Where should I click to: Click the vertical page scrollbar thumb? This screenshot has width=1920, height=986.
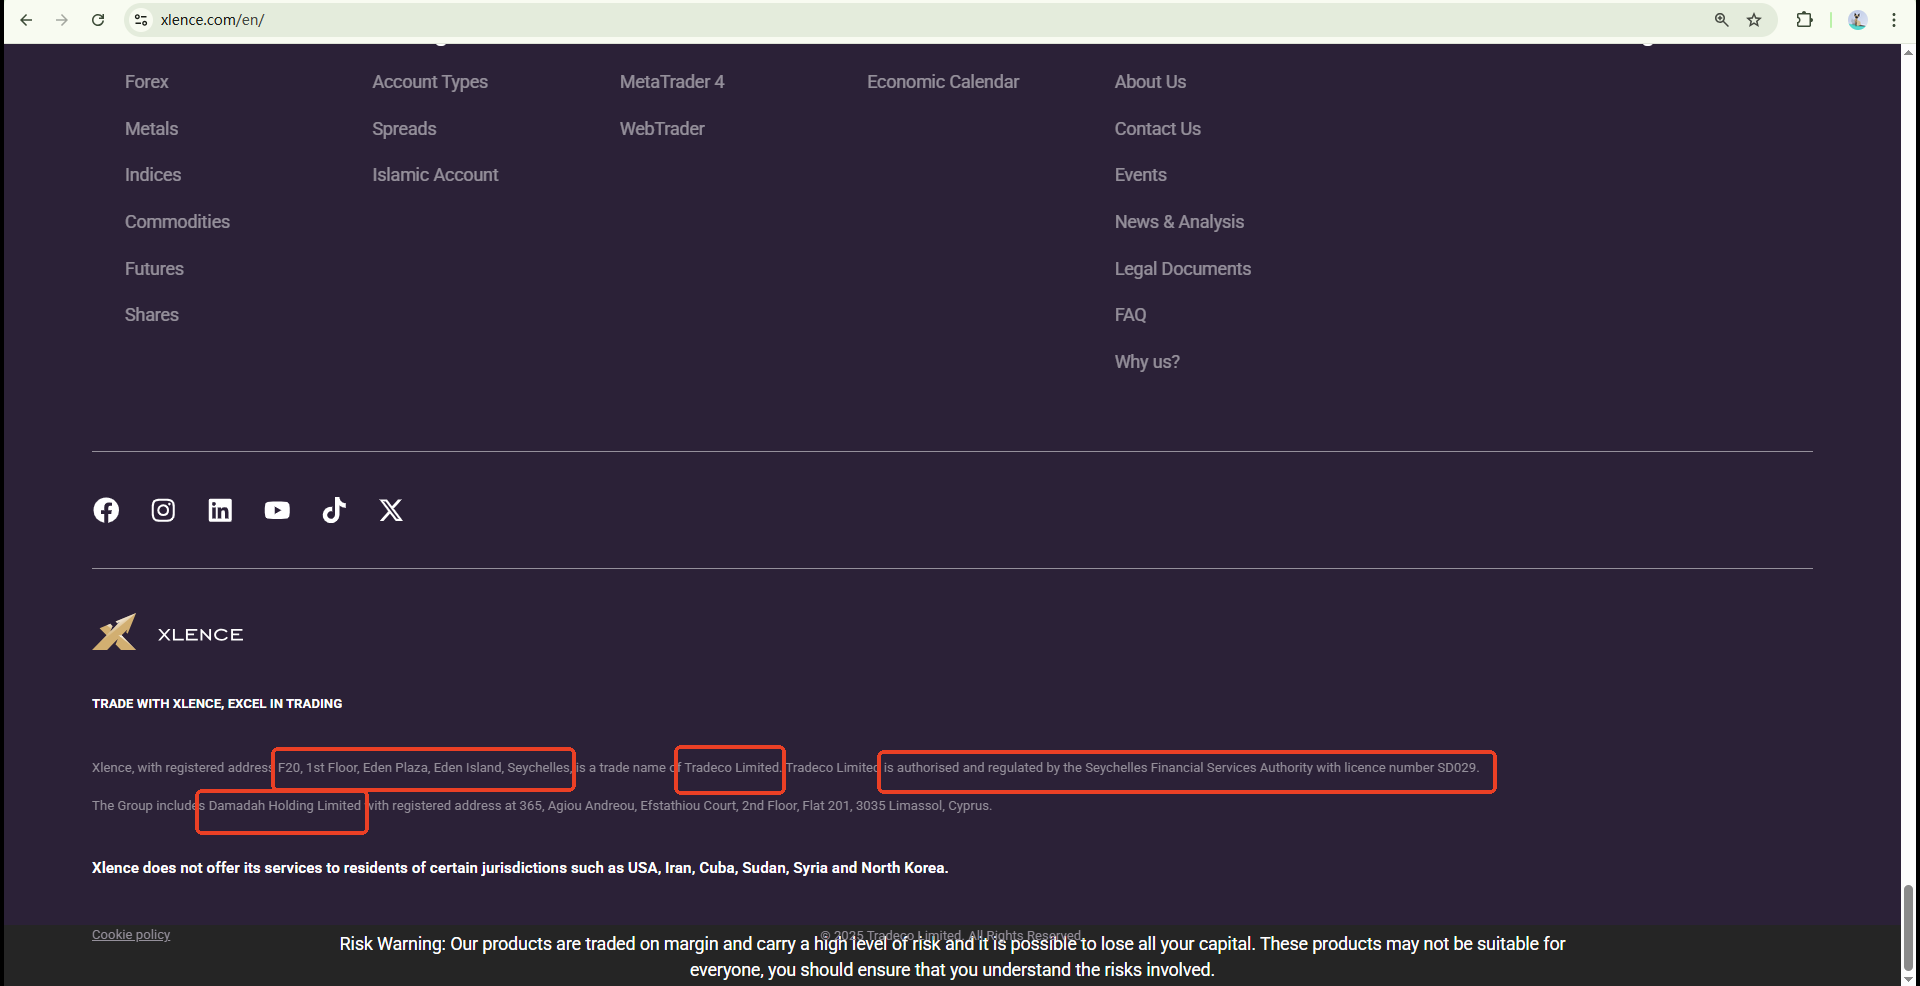(x=1908, y=925)
